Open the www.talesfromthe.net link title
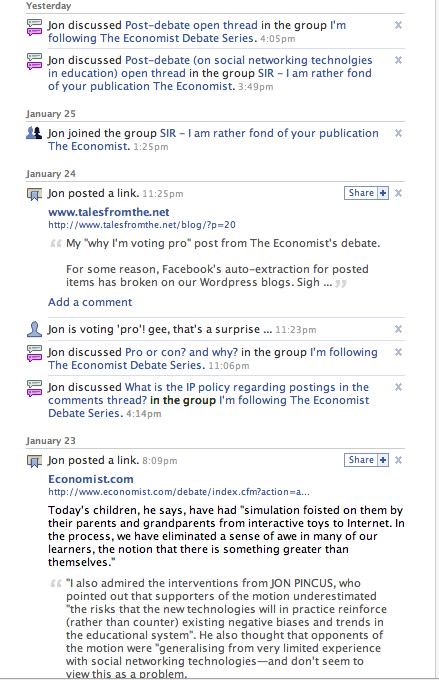Image resolution: width=439 pixels, height=680 pixels. tap(108, 212)
